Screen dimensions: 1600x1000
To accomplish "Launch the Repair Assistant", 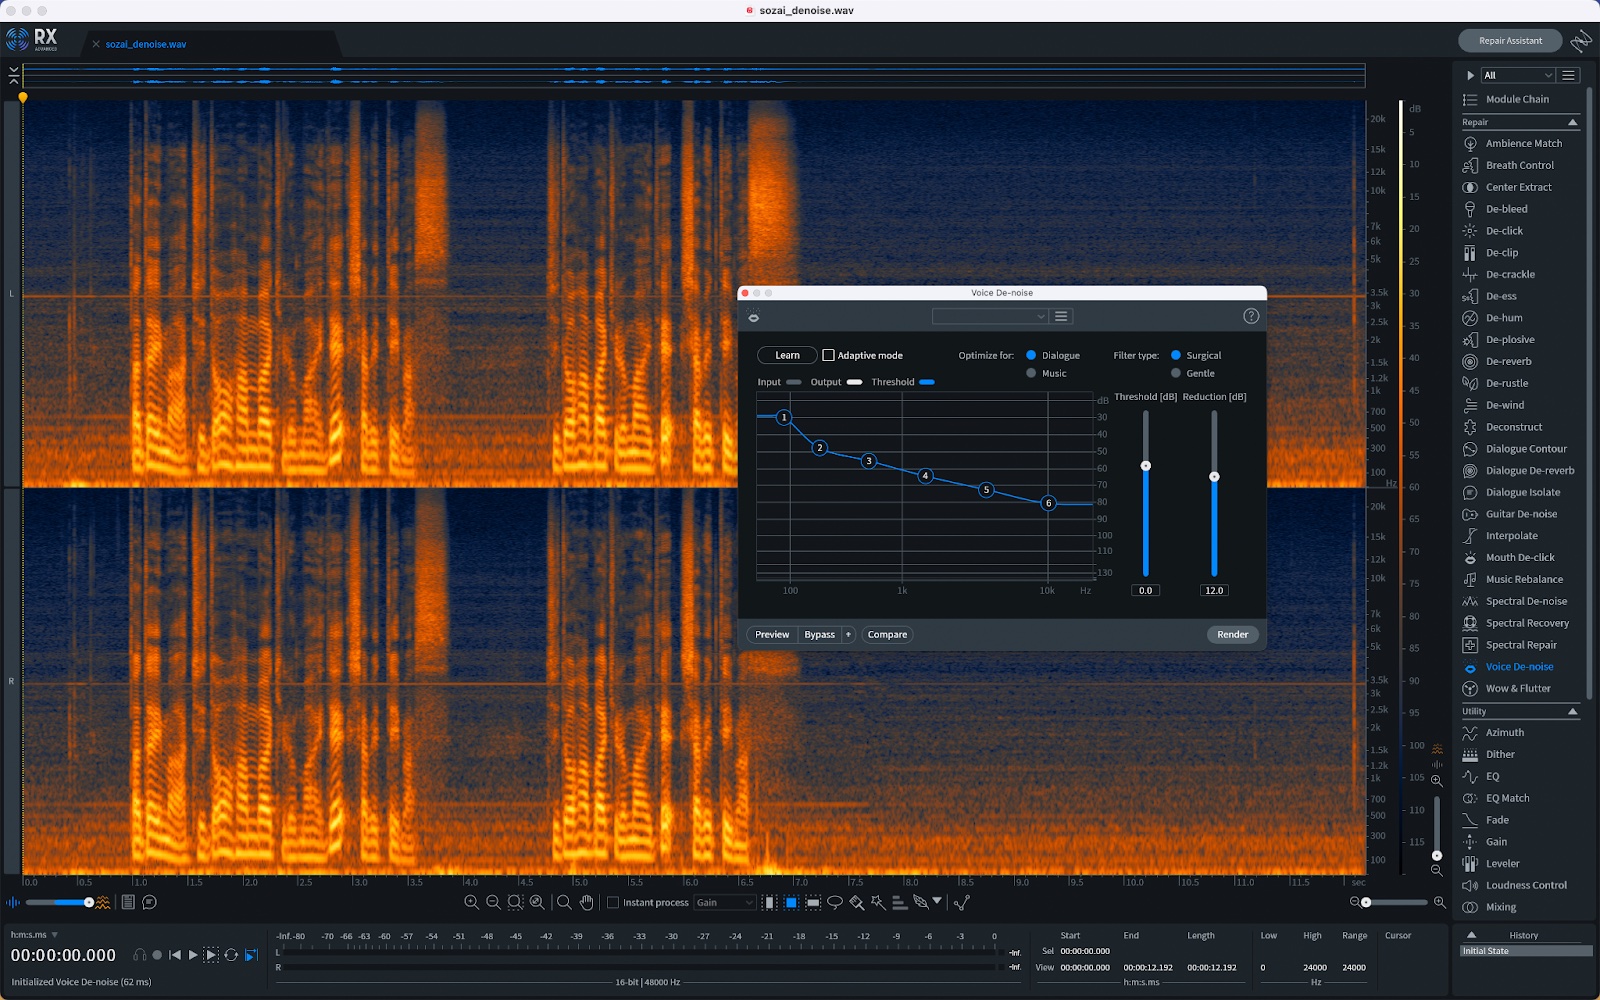I will [x=1510, y=41].
